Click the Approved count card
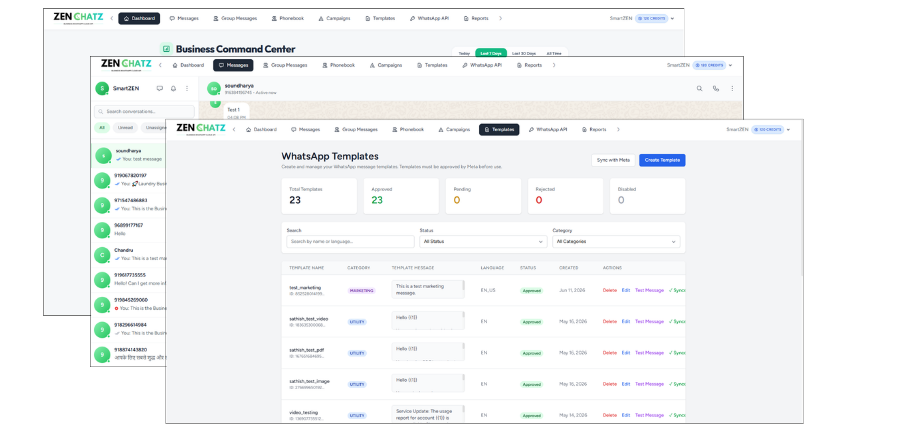 pyautogui.click(x=401, y=196)
